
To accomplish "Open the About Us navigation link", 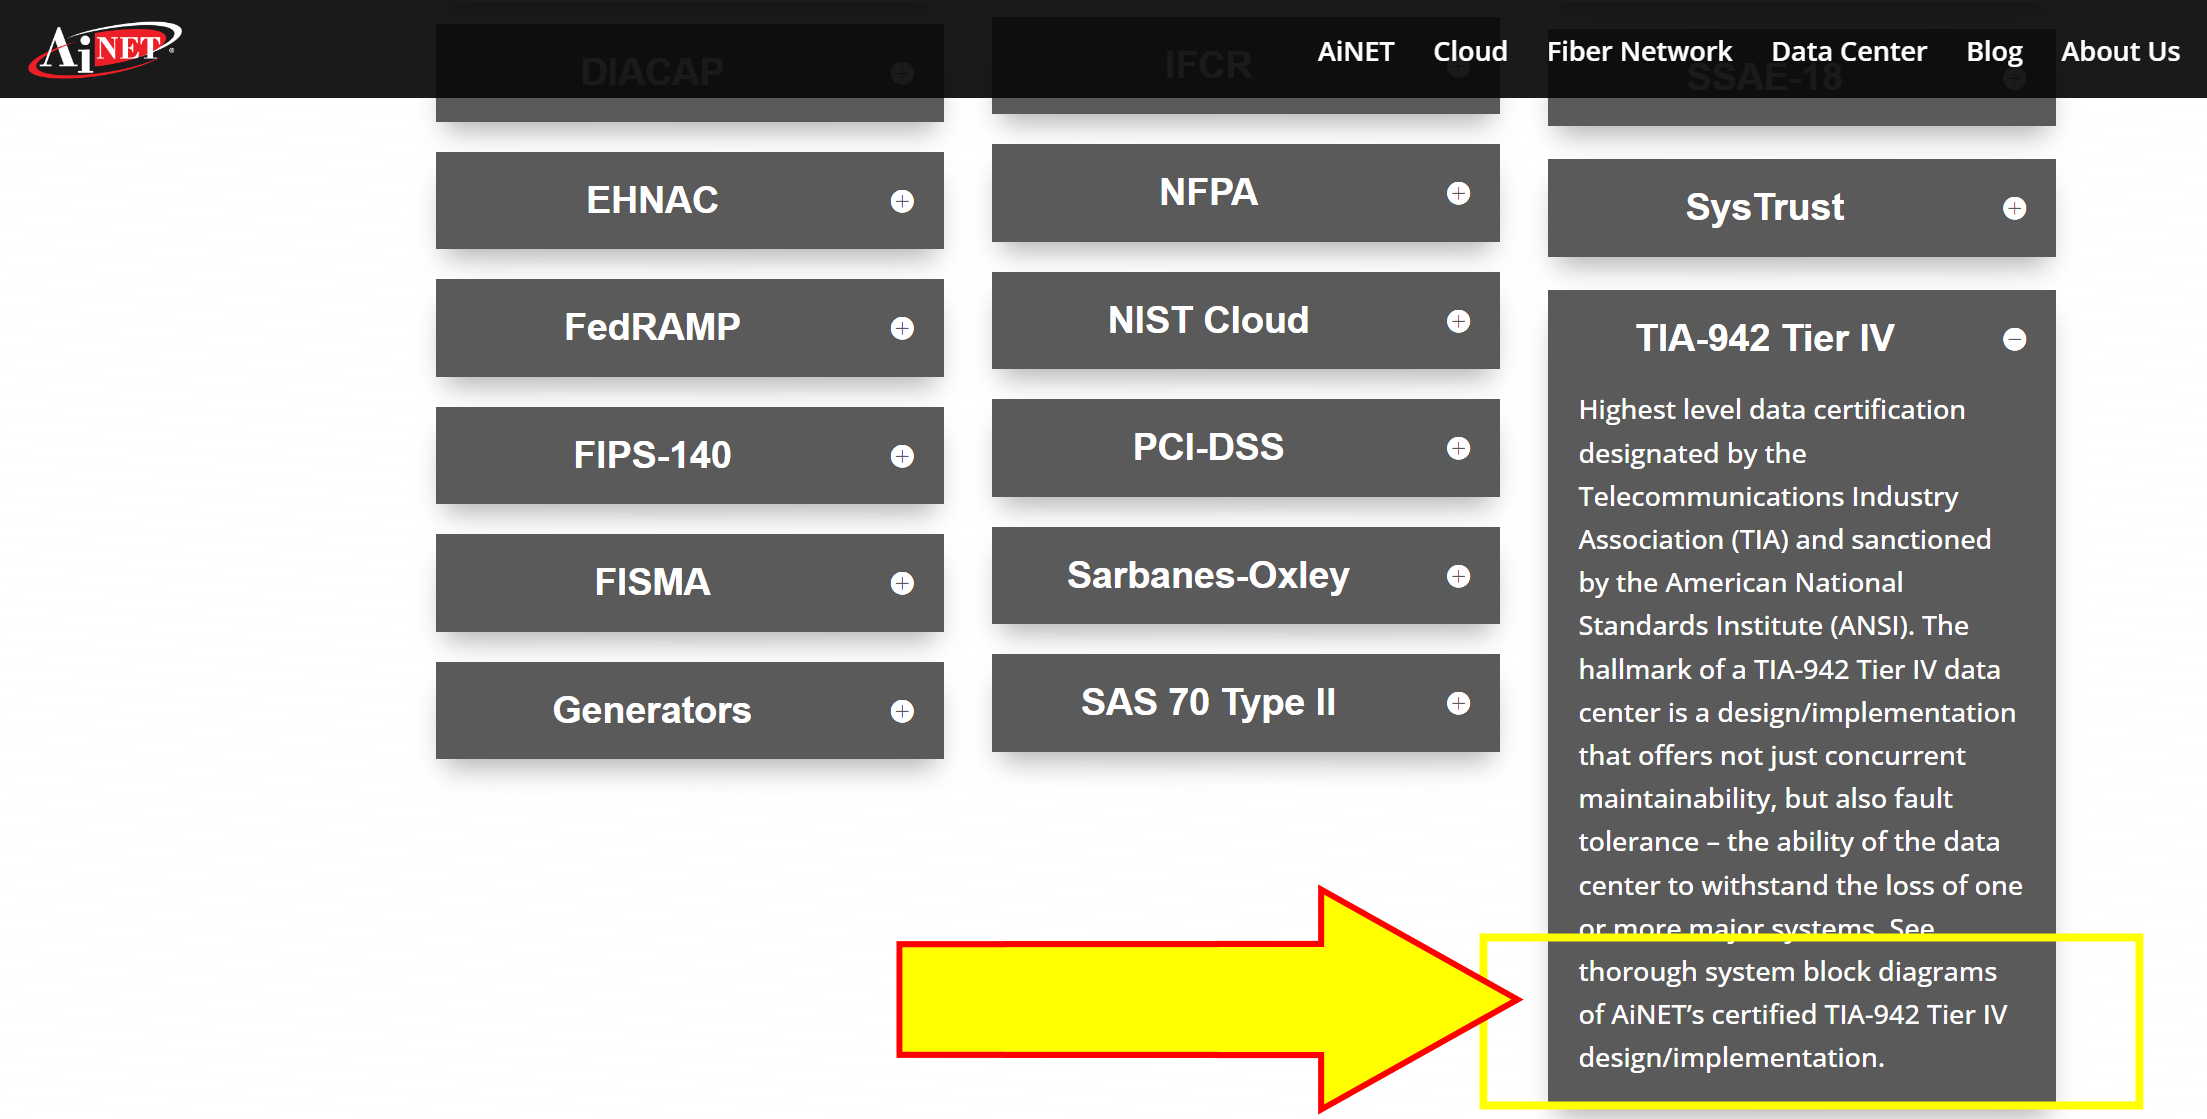I will tap(2120, 51).
